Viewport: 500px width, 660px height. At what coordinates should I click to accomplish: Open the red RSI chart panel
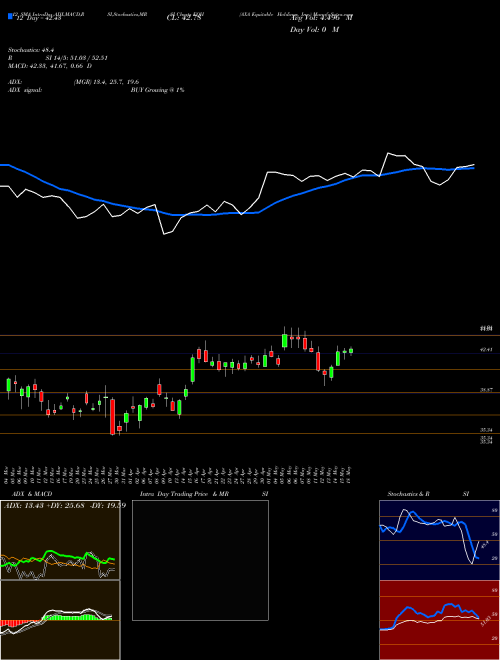[x=439, y=620]
